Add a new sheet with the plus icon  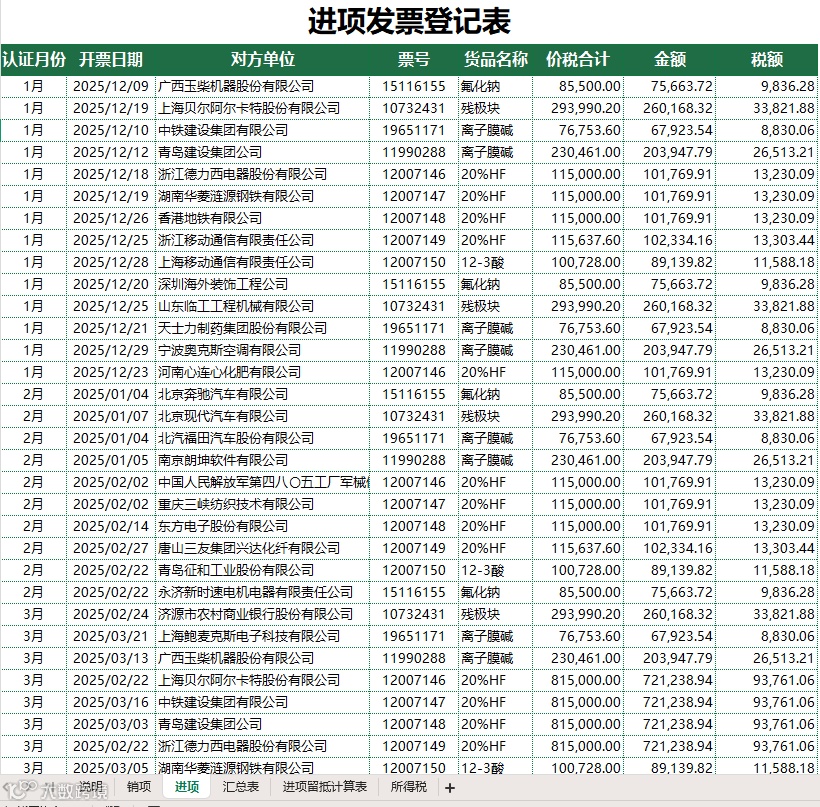[450, 788]
